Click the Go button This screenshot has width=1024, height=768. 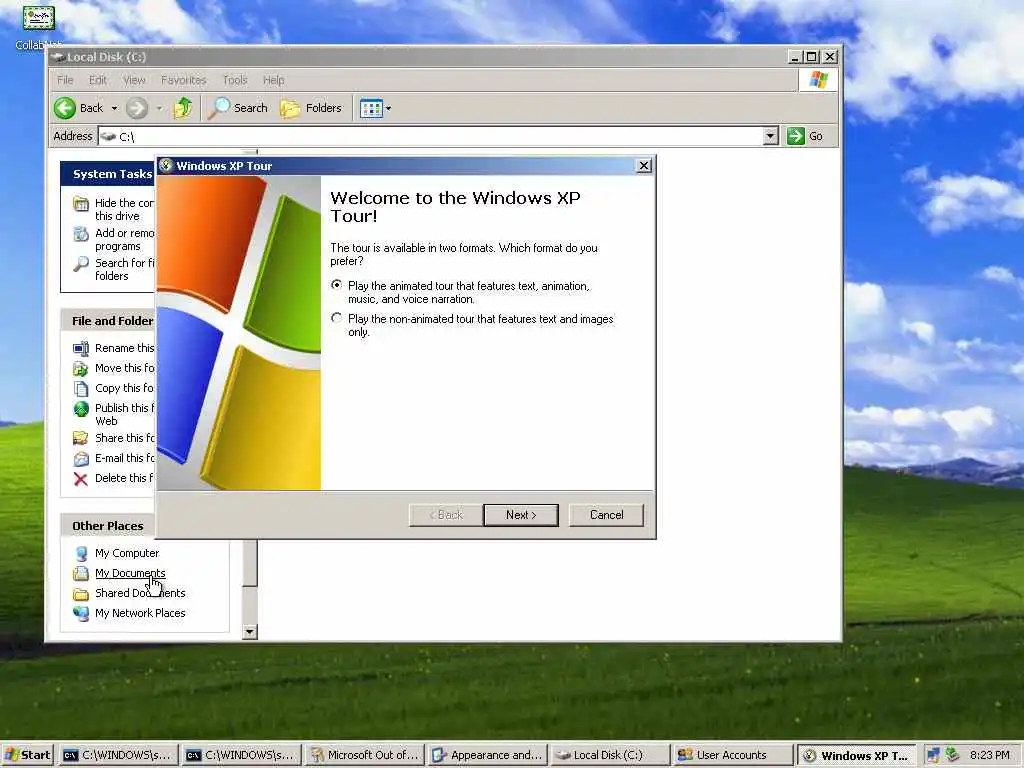[806, 136]
